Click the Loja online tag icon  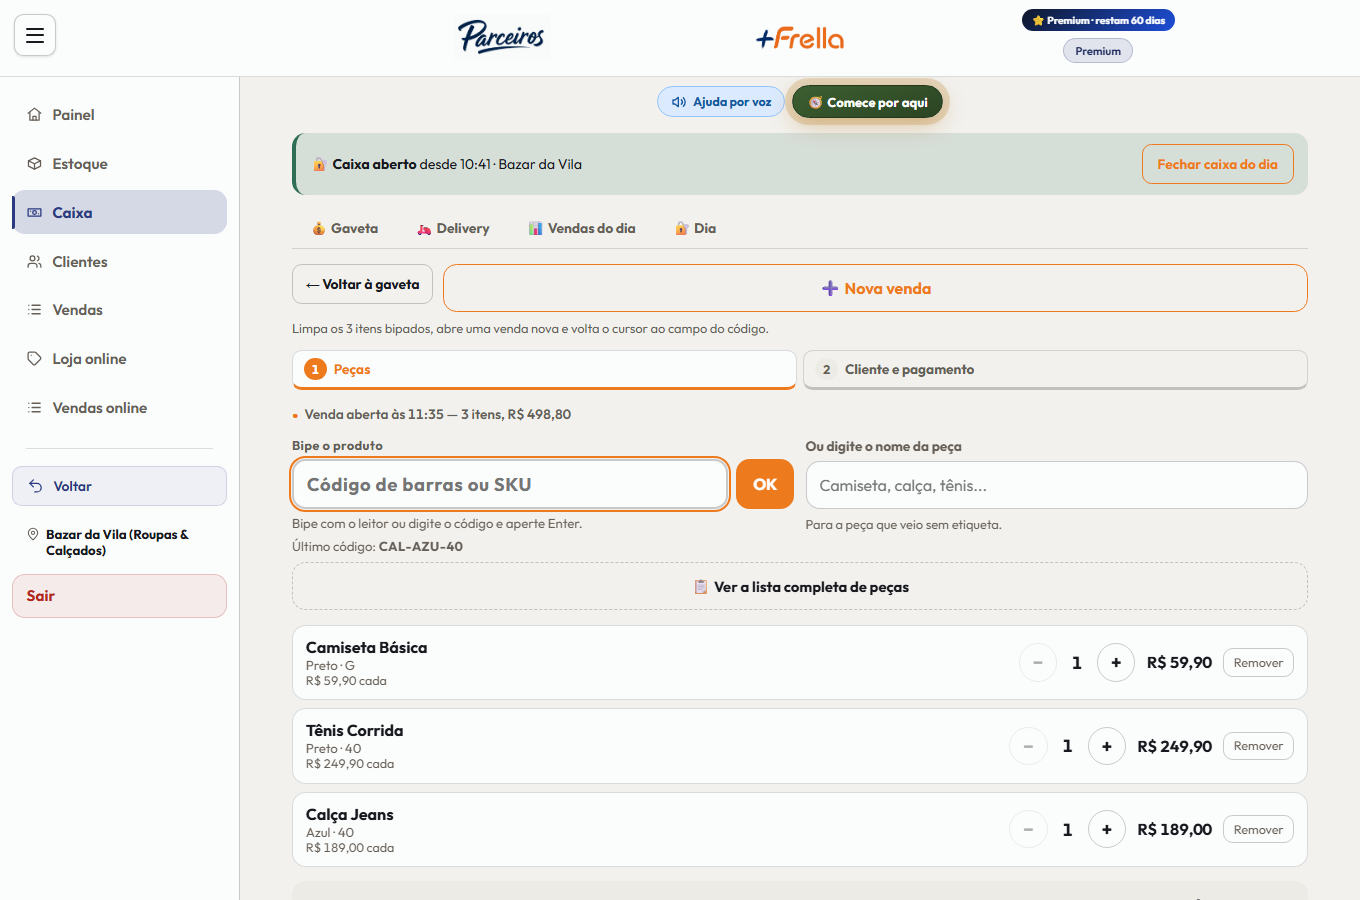pos(35,359)
